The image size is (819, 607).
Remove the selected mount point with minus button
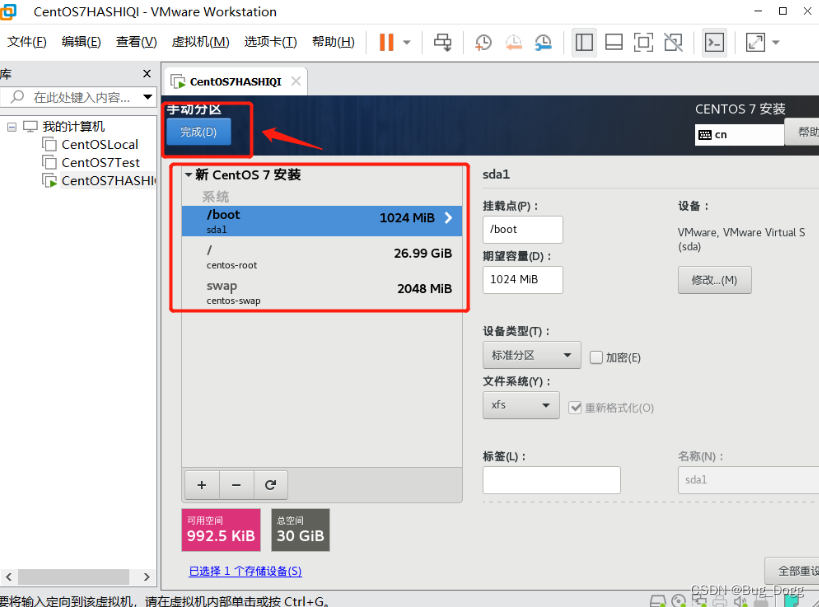[x=236, y=485]
